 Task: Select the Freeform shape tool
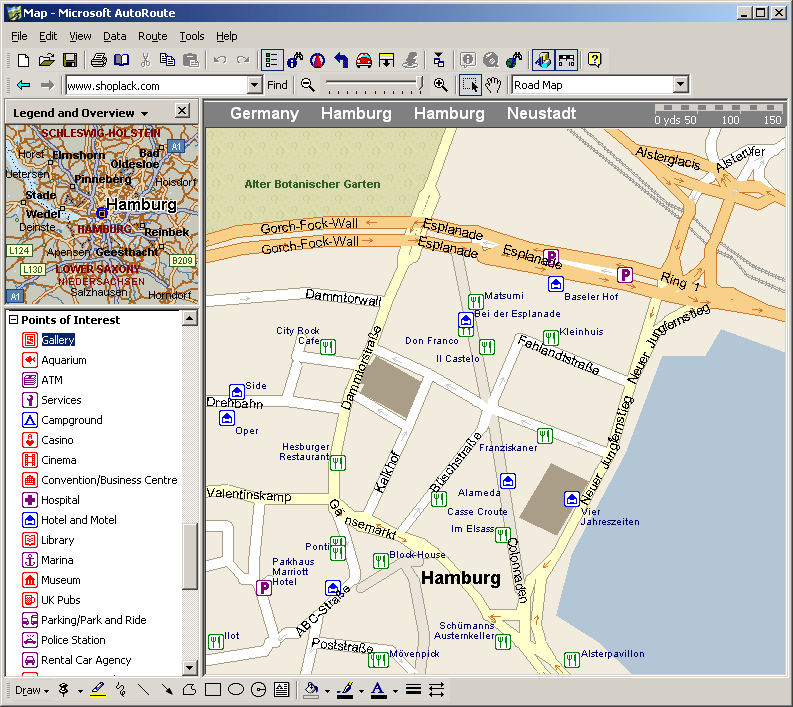[190, 690]
